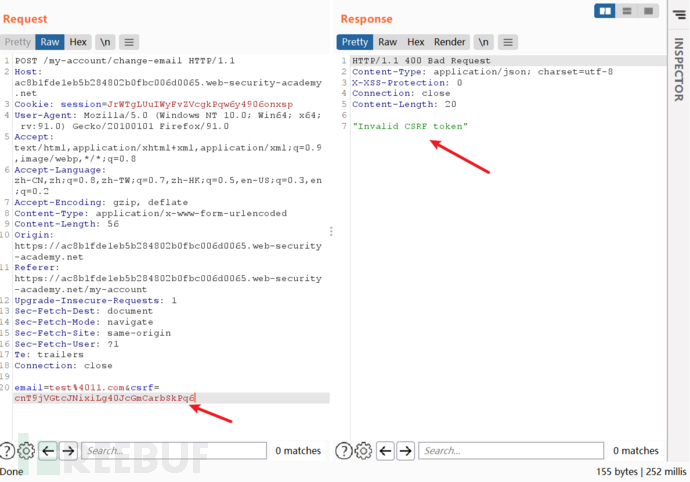Click the Content-Length: 56 request header
Viewport: 690px width, 482px height.
[66, 224]
